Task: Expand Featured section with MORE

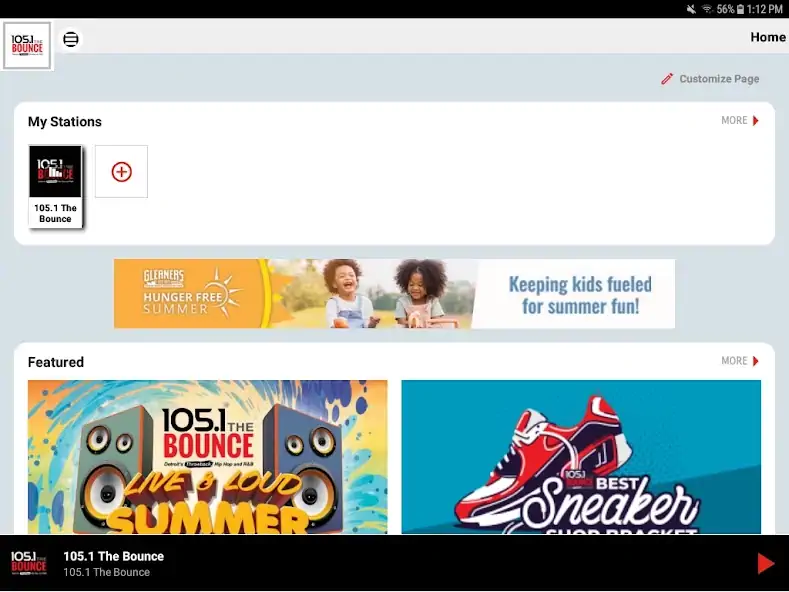Action: click(740, 361)
